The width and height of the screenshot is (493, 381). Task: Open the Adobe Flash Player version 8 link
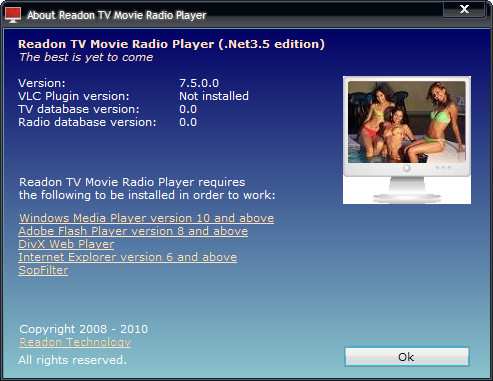[133, 231]
